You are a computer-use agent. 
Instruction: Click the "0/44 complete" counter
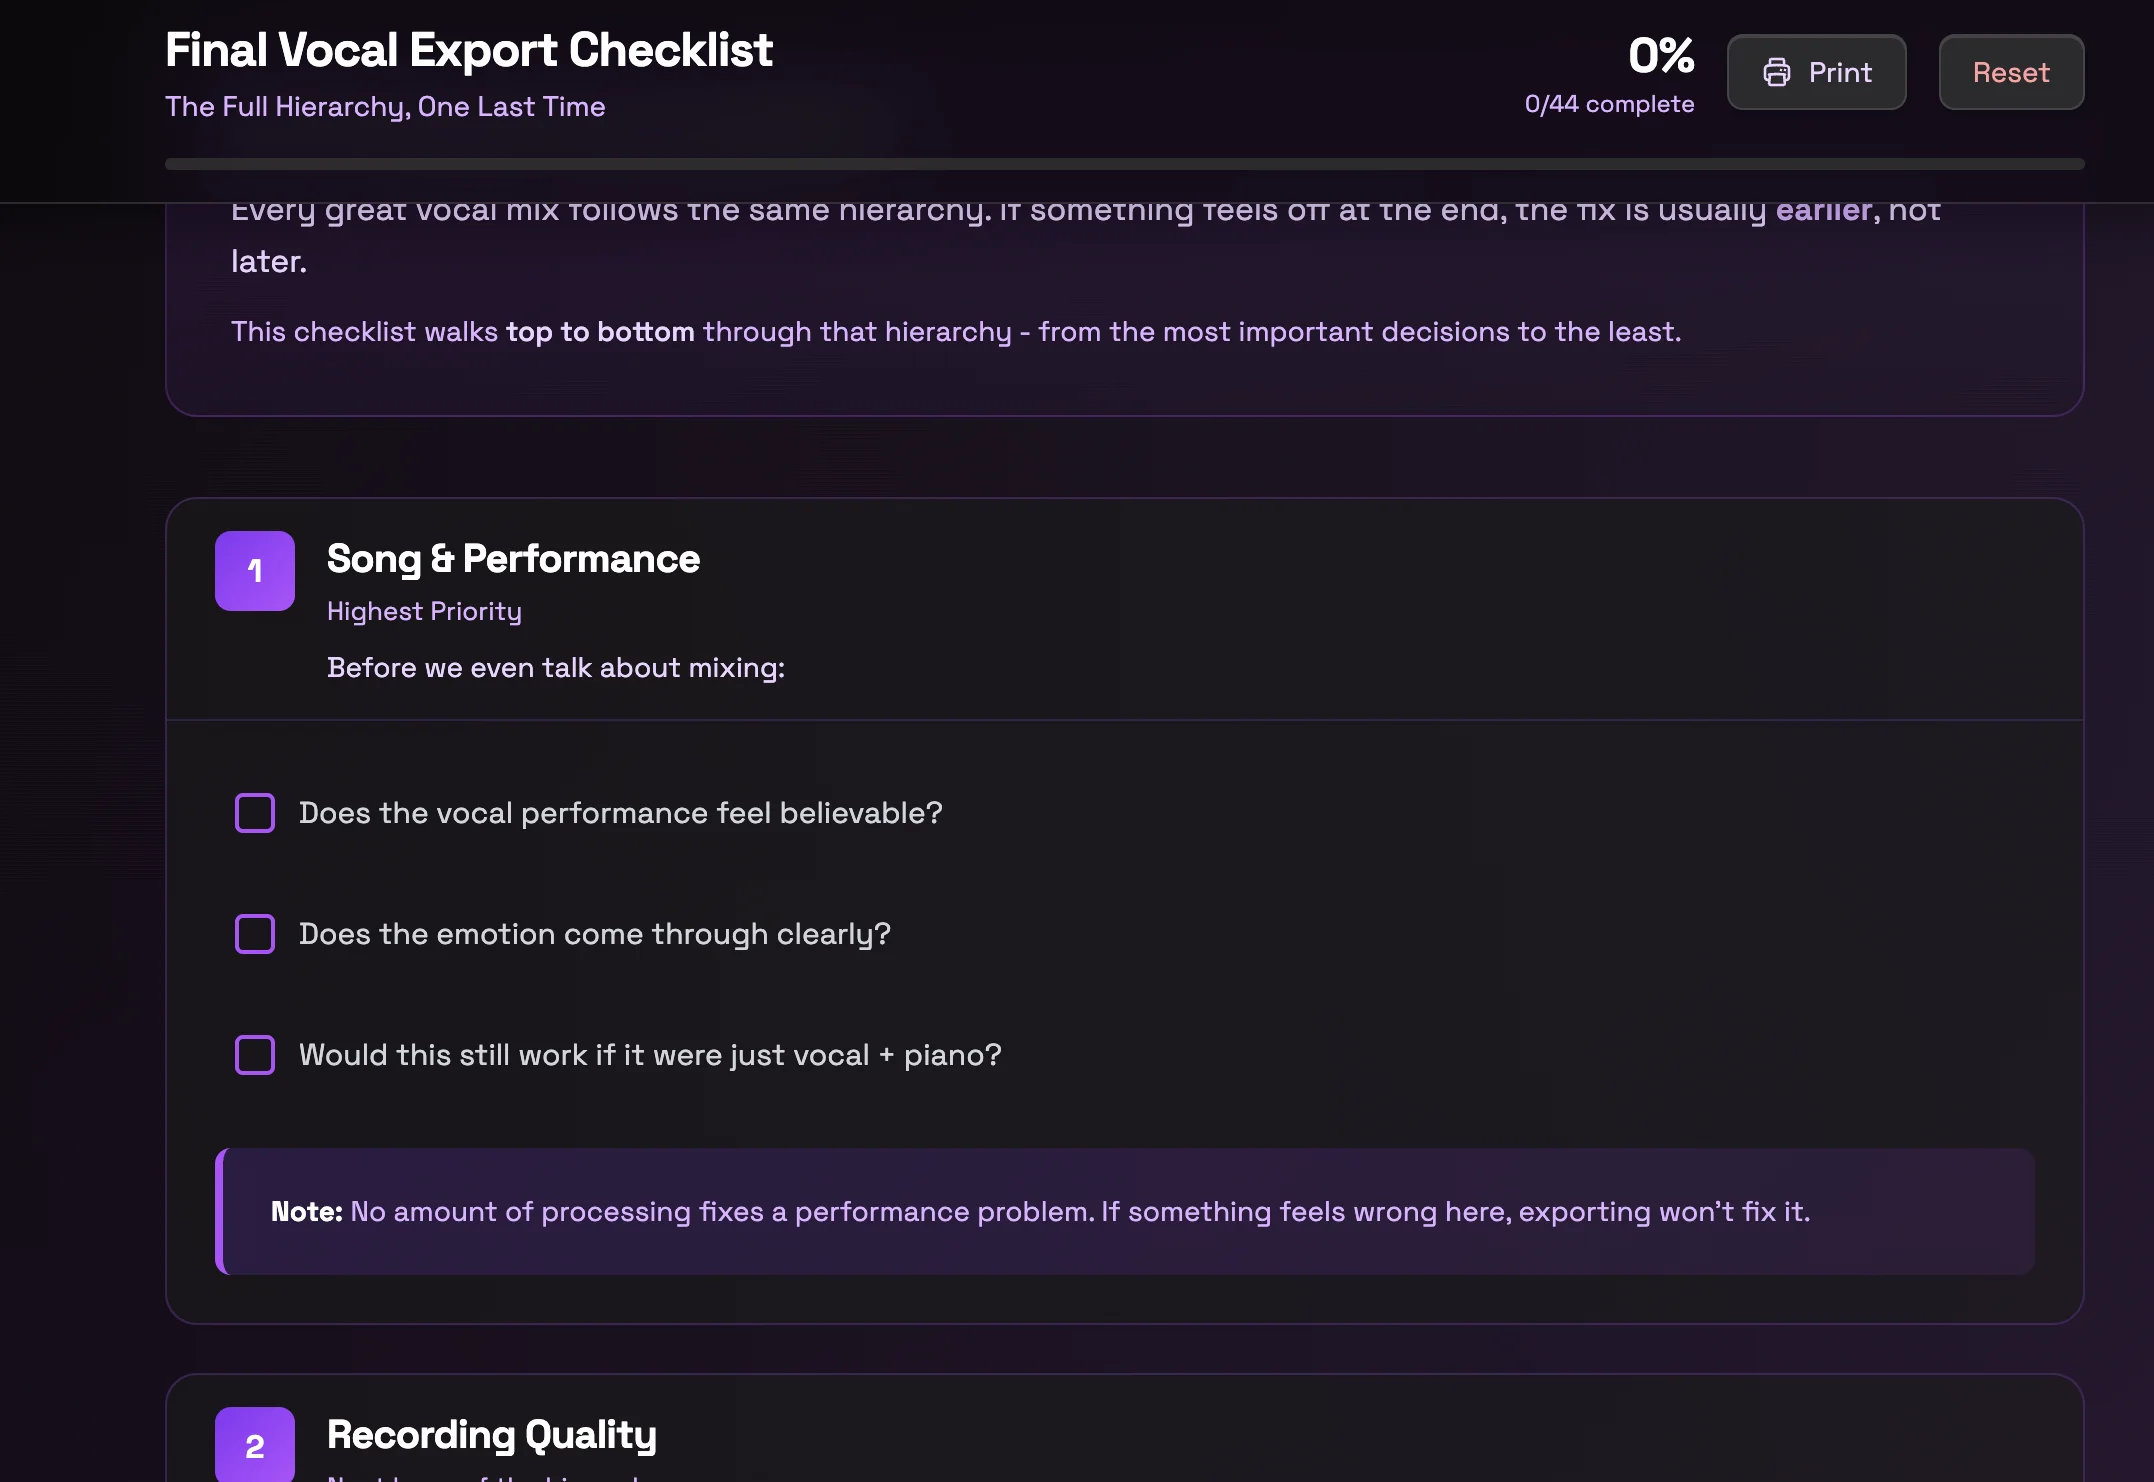(x=1609, y=103)
